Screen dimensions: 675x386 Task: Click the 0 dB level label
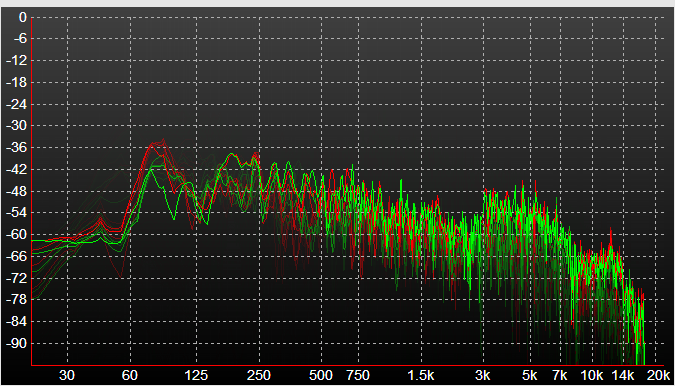click(23, 17)
